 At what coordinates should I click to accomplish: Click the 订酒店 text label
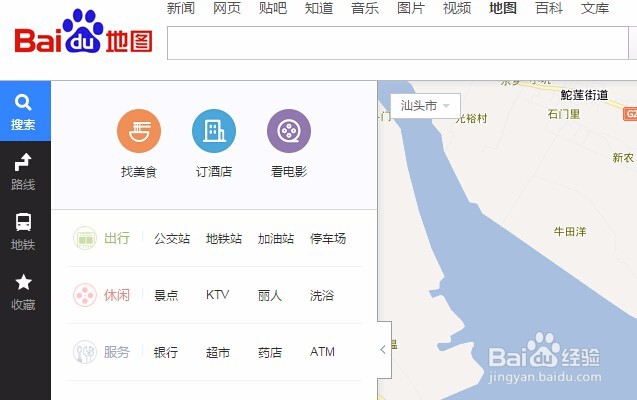(x=214, y=172)
